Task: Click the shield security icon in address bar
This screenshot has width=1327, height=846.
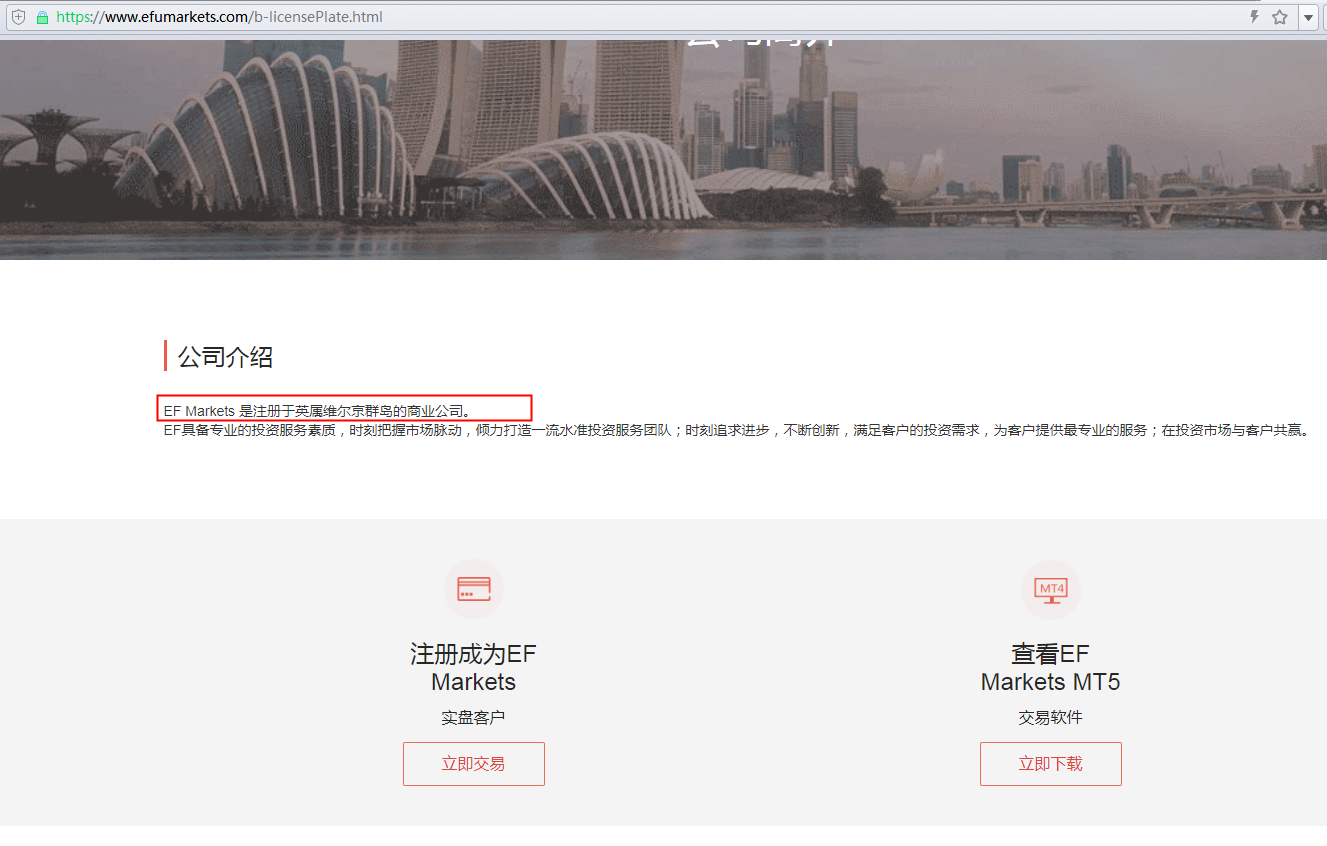Action: pyautogui.click(x=18, y=17)
